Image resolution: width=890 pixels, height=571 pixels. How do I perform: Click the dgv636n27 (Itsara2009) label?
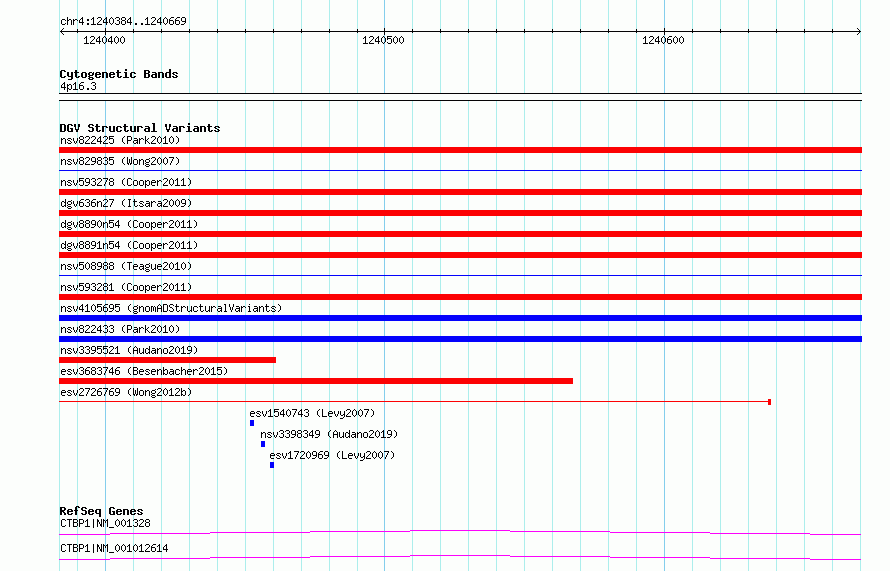coord(126,203)
